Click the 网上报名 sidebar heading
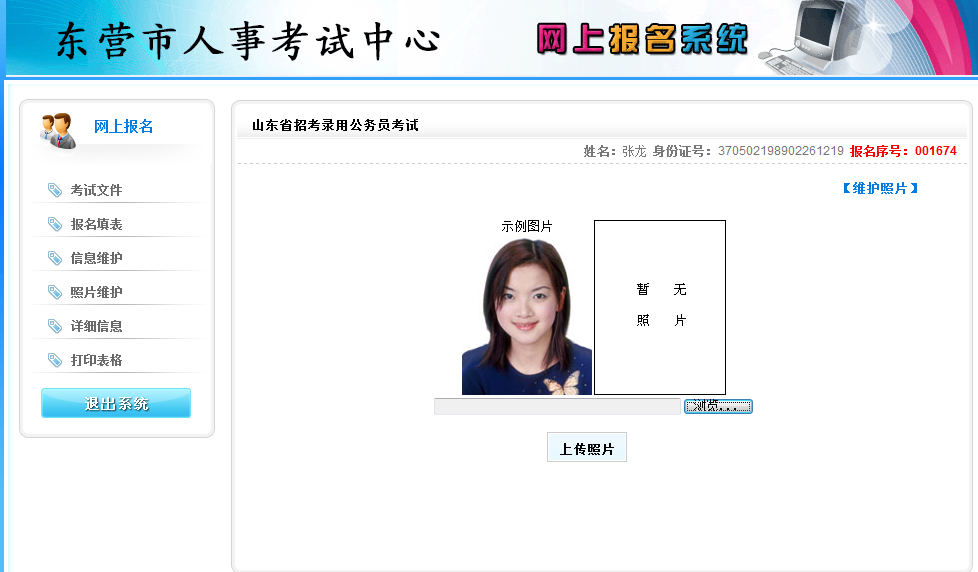 coord(123,127)
